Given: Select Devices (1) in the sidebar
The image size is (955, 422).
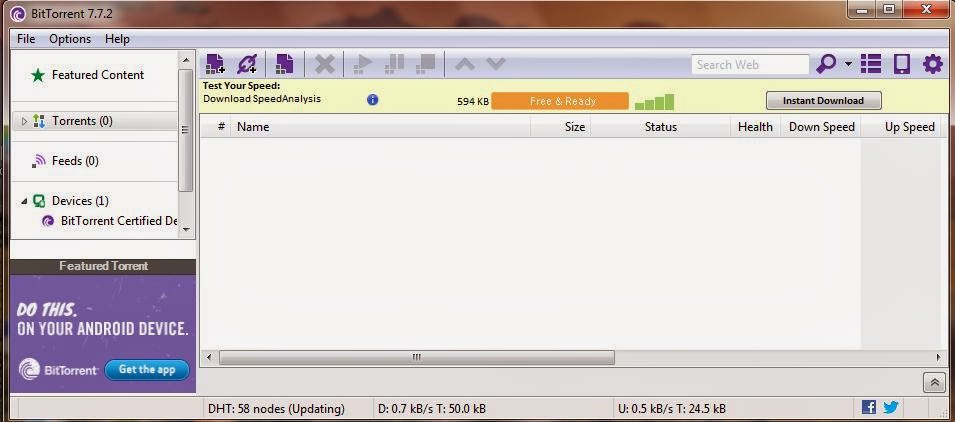Looking at the screenshot, I should click(80, 200).
